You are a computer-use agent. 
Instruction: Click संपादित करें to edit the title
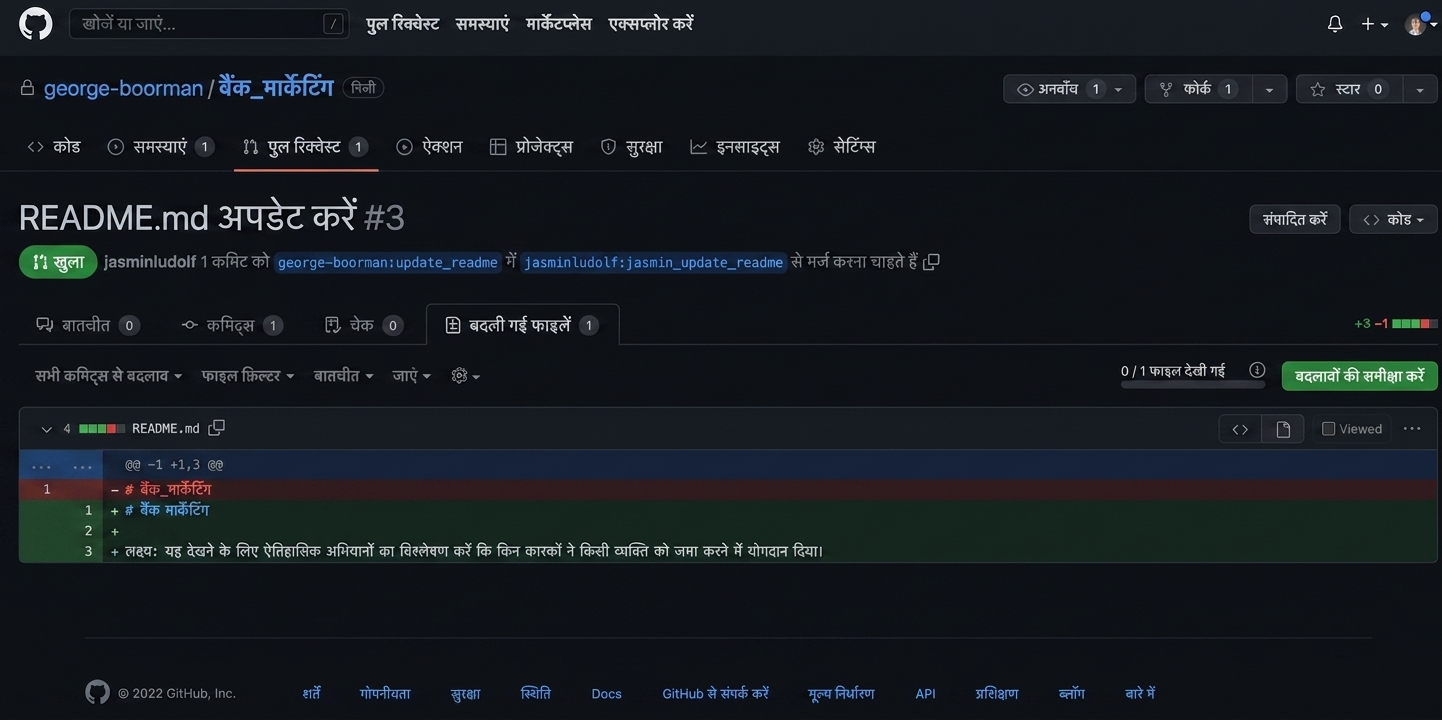tap(1295, 219)
